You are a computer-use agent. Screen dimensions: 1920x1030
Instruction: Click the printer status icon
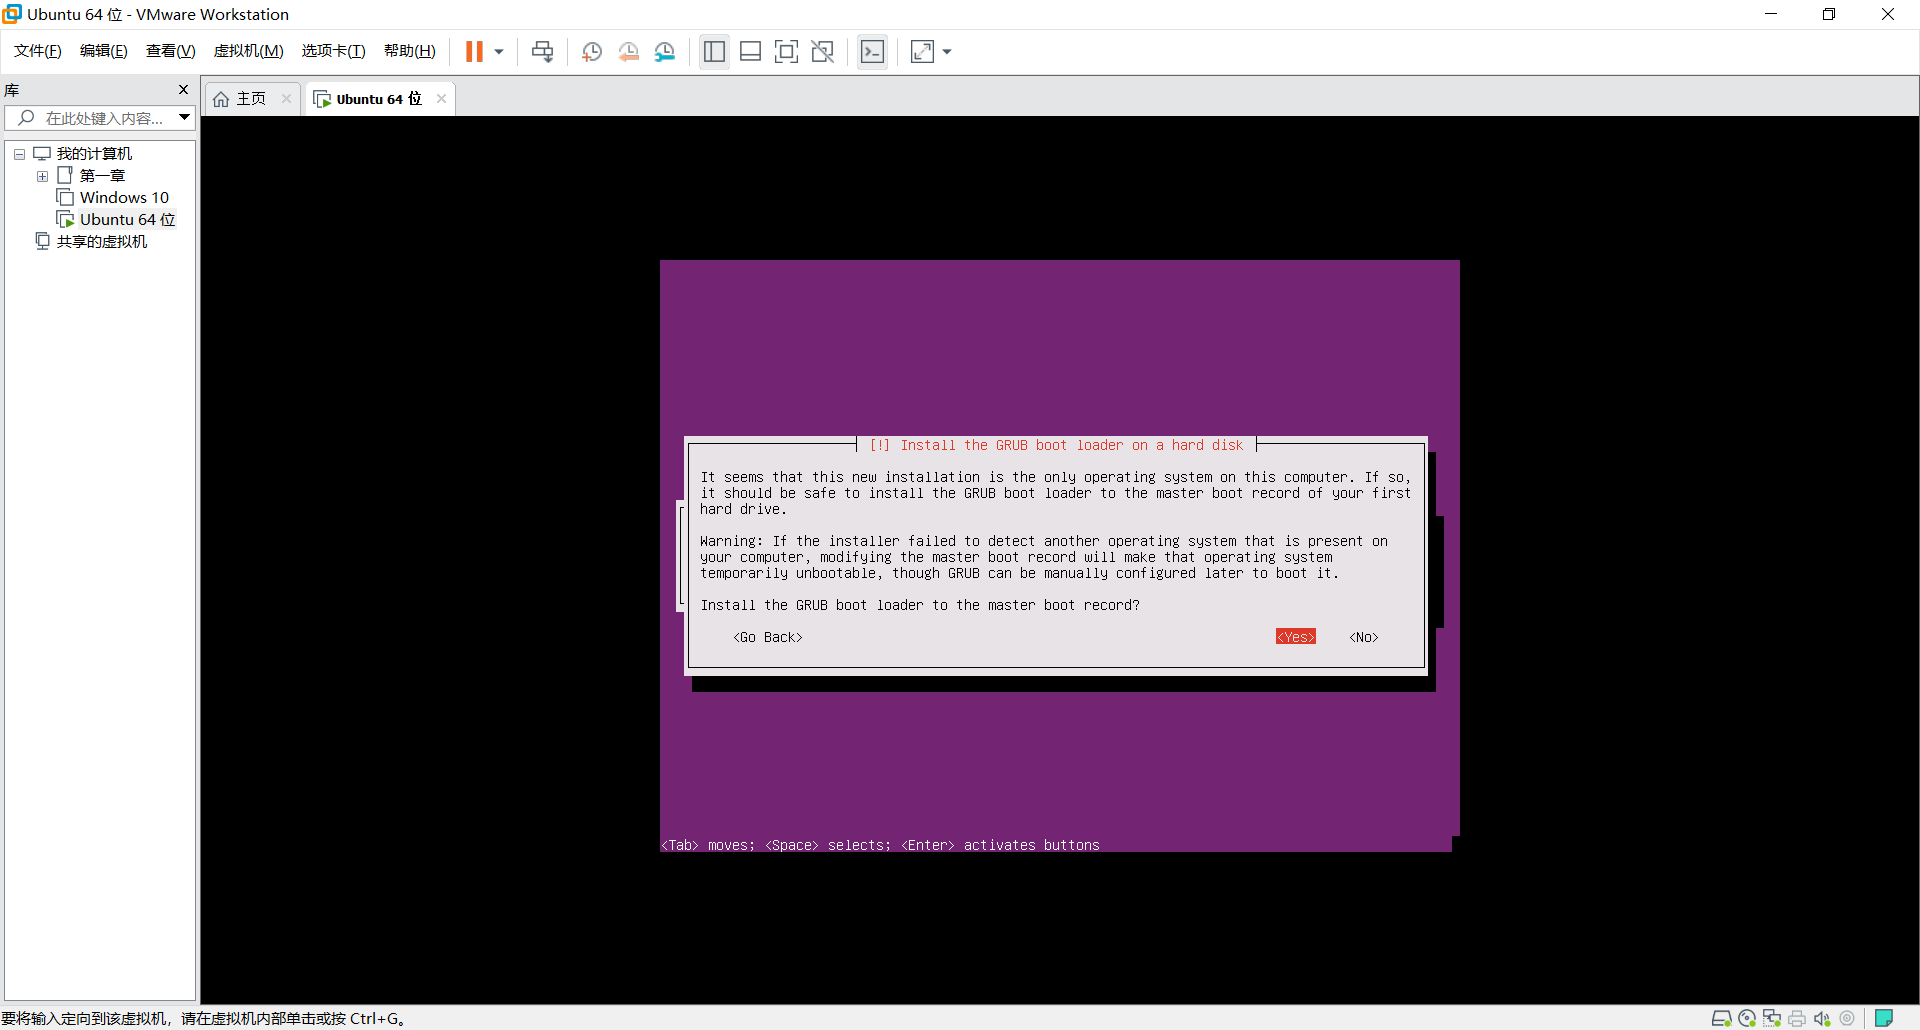click(x=1797, y=1018)
